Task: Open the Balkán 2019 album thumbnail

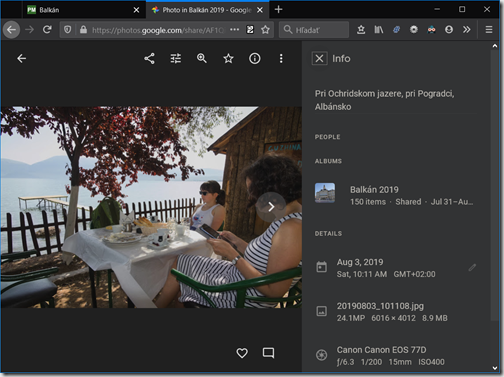Action: [x=325, y=193]
